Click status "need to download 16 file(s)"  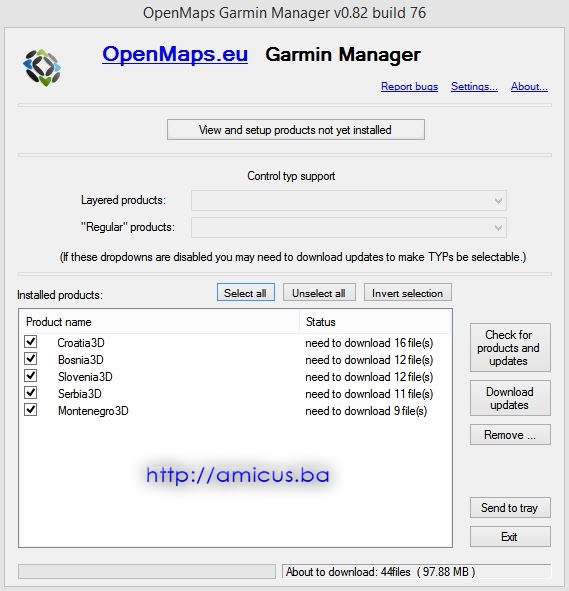click(x=369, y=343)
